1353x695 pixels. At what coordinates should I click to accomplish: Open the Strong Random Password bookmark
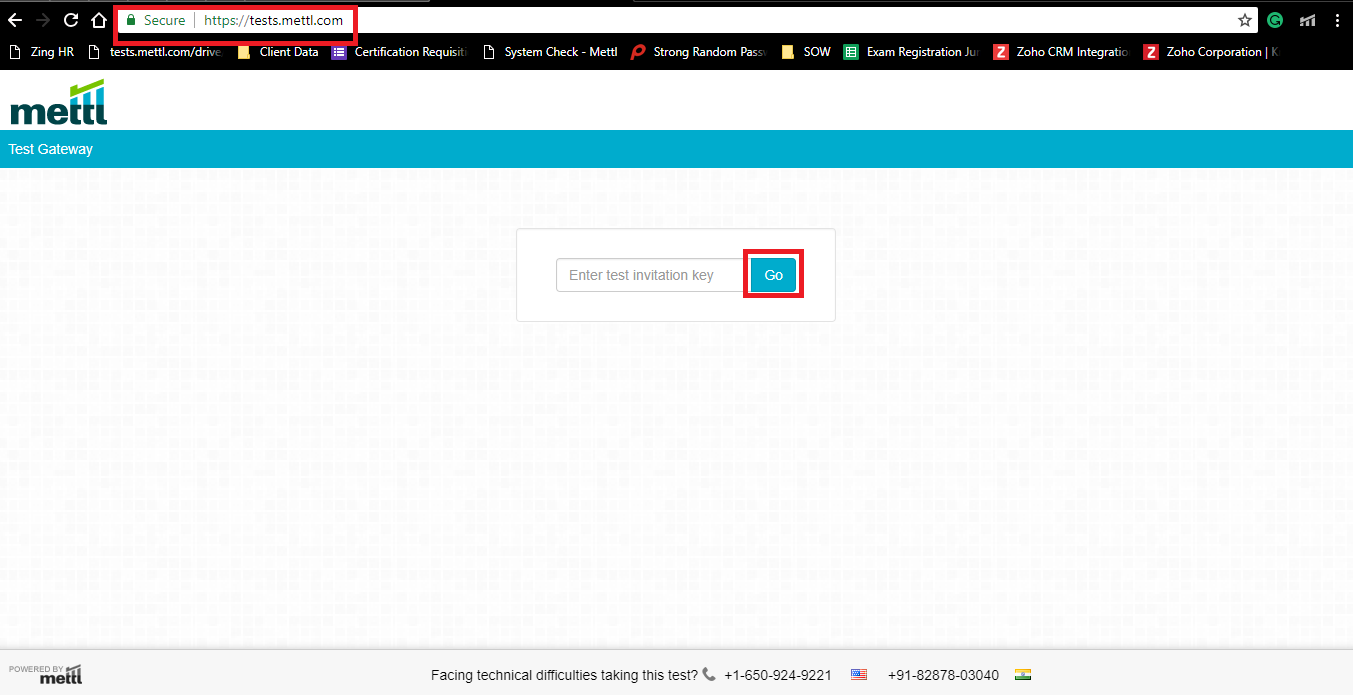click(x=698, y=52)
